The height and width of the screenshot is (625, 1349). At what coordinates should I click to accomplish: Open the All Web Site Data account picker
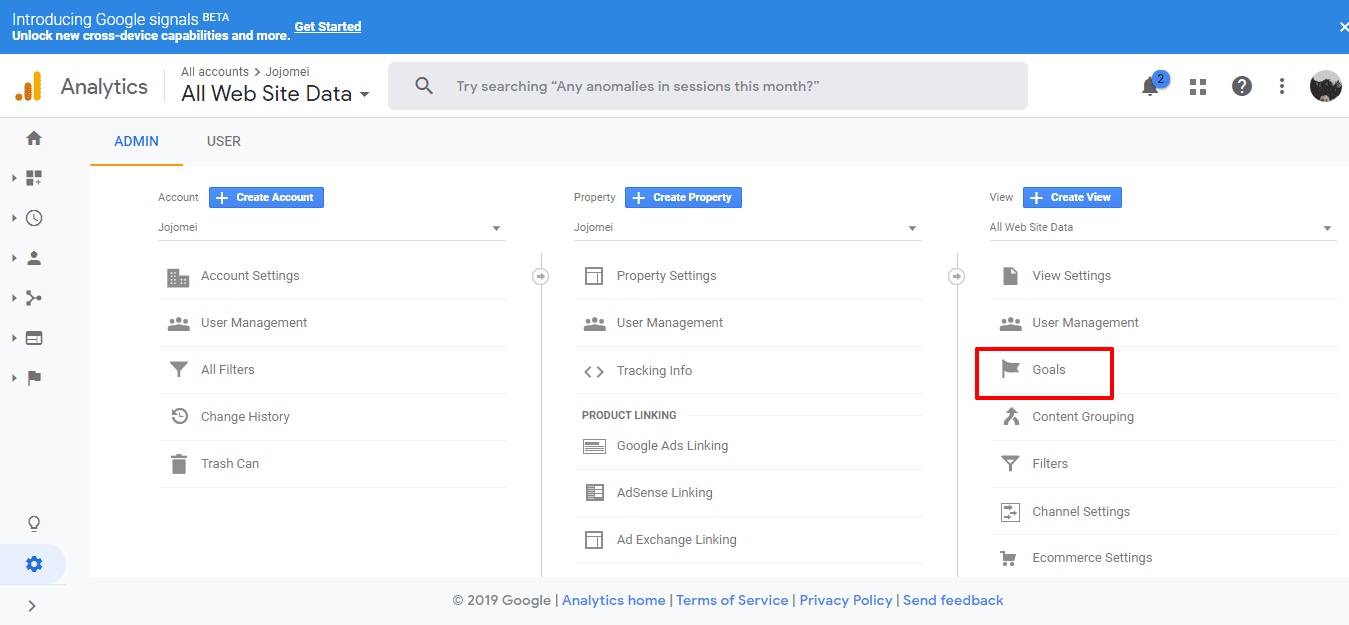275,94
